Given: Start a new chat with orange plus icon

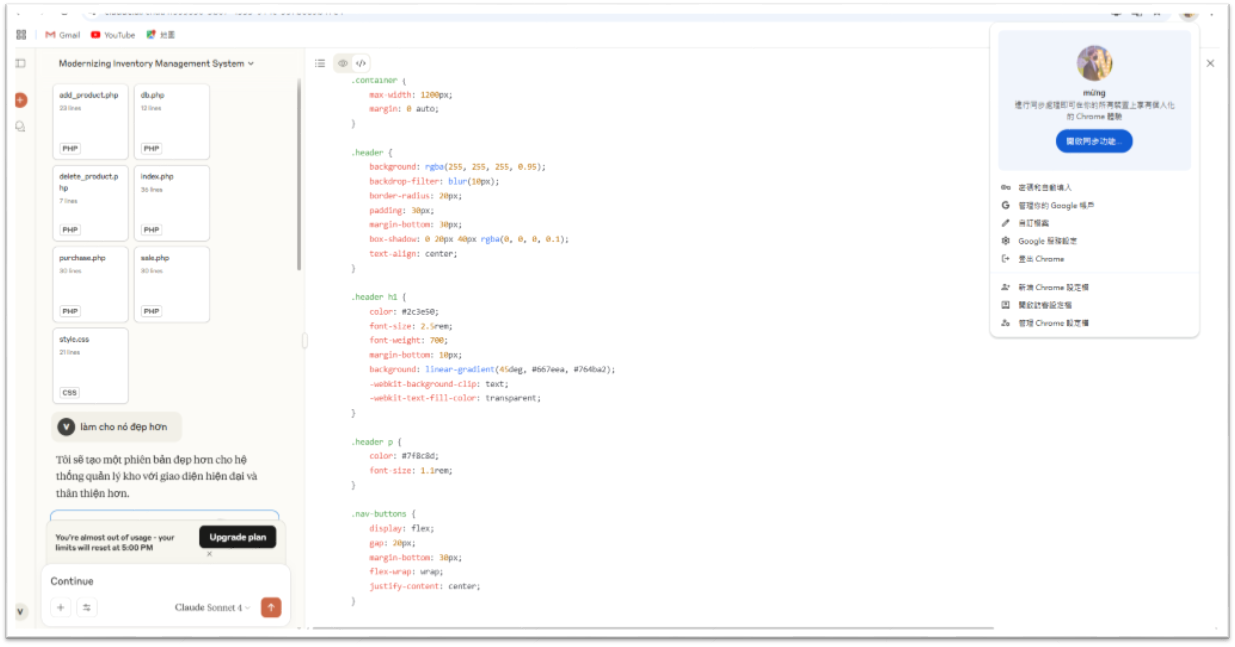Looking at the screenshot, I should [x=20, y=100].
